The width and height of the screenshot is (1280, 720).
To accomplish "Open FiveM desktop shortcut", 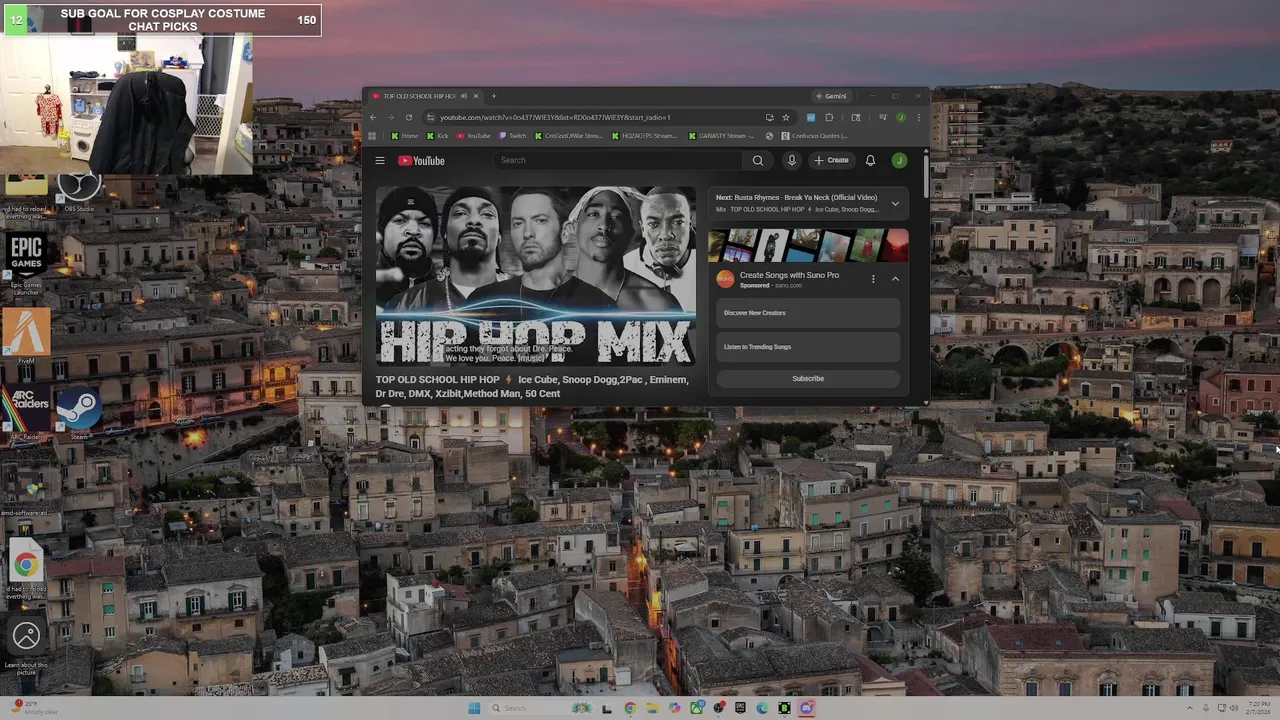I will (26, 338).
